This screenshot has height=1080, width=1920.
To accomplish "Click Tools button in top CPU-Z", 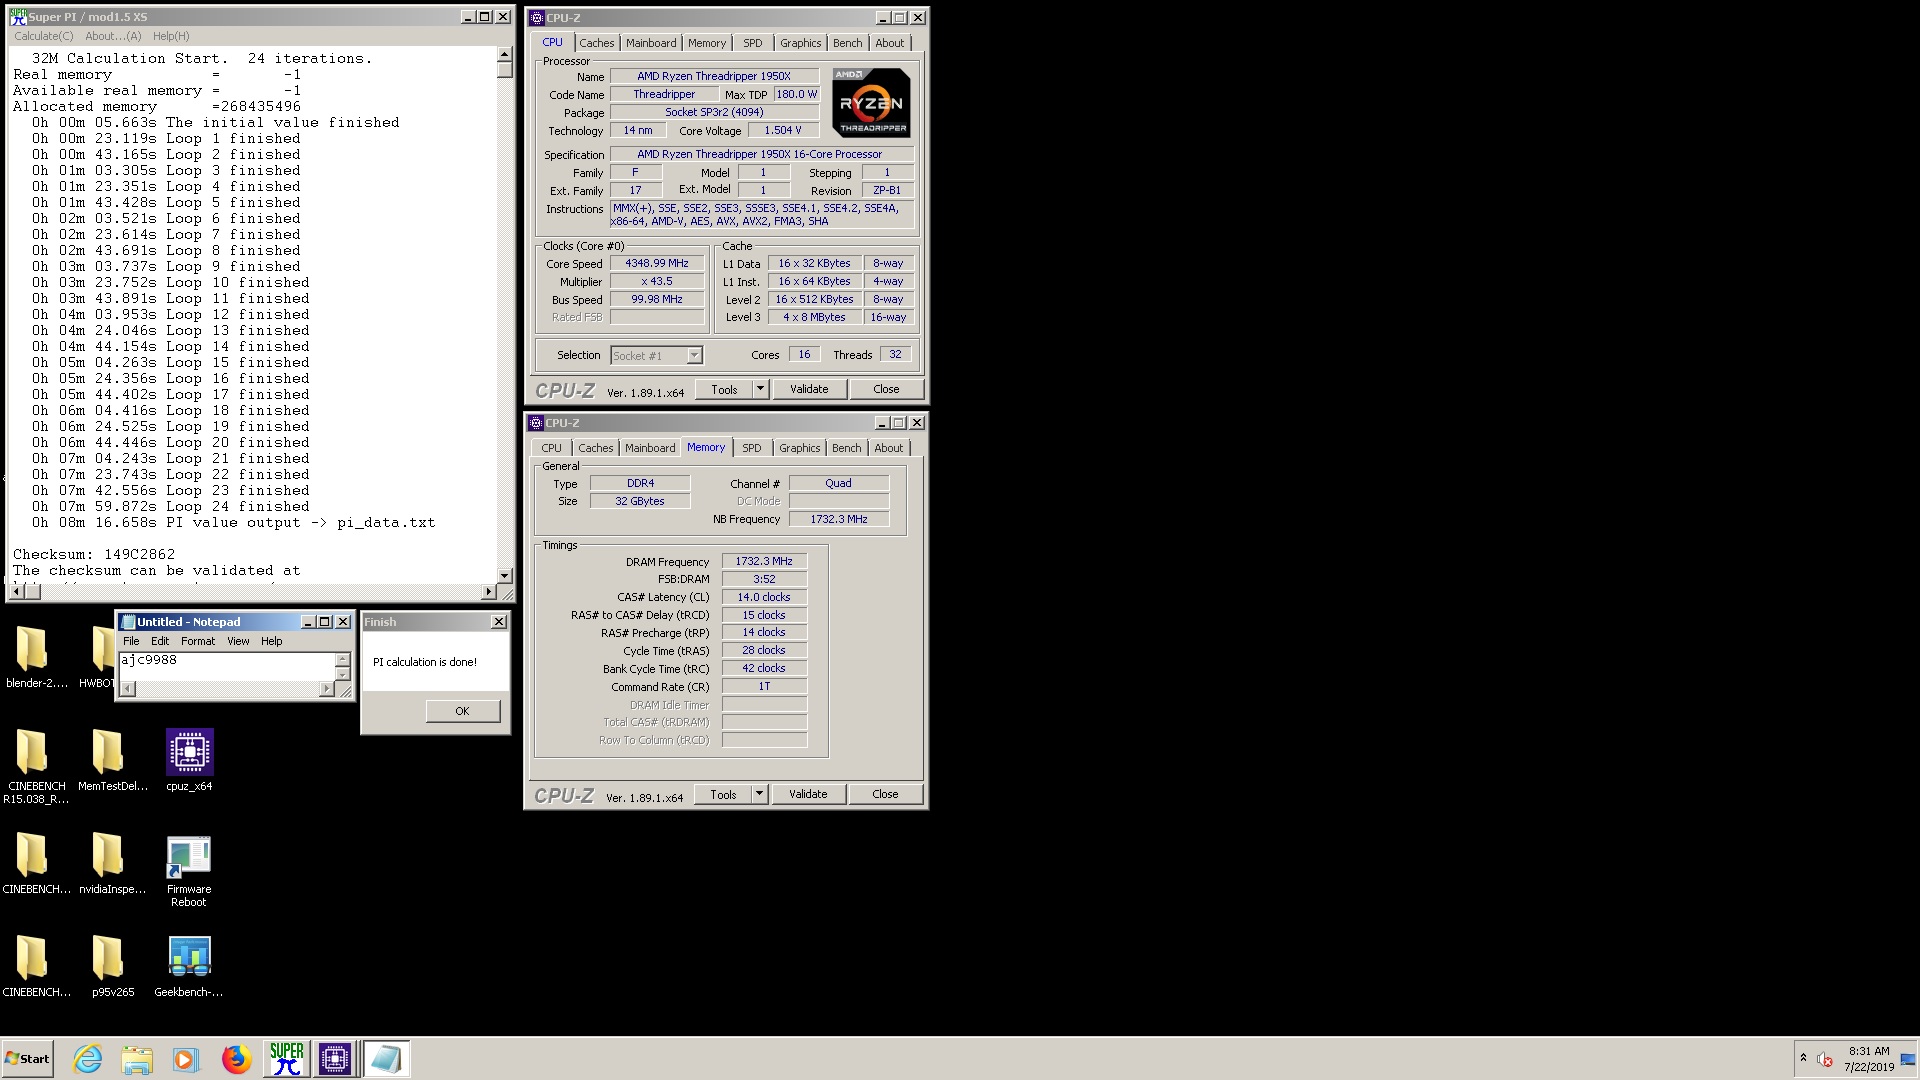I will [x=725, y=389].
